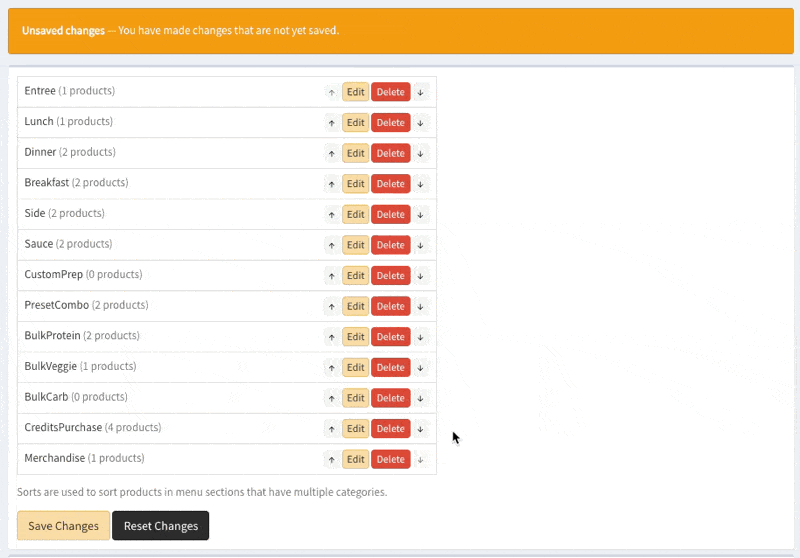
Task: Edit the CreditsPurchase category
Action: pos(356,428)
